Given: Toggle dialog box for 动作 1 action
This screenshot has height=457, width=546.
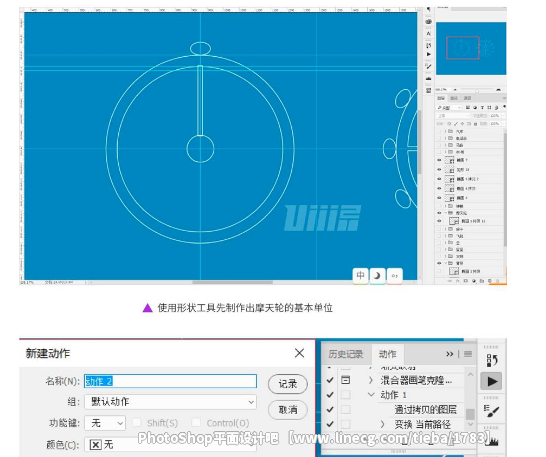Looking at the screenshot, I should click(x=345, y=394).
